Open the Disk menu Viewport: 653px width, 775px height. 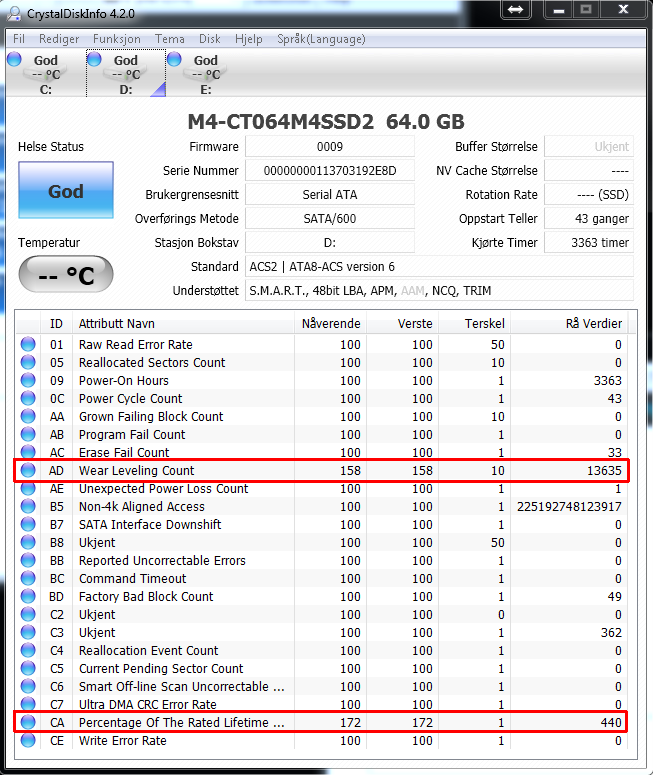tap(210, 39)
